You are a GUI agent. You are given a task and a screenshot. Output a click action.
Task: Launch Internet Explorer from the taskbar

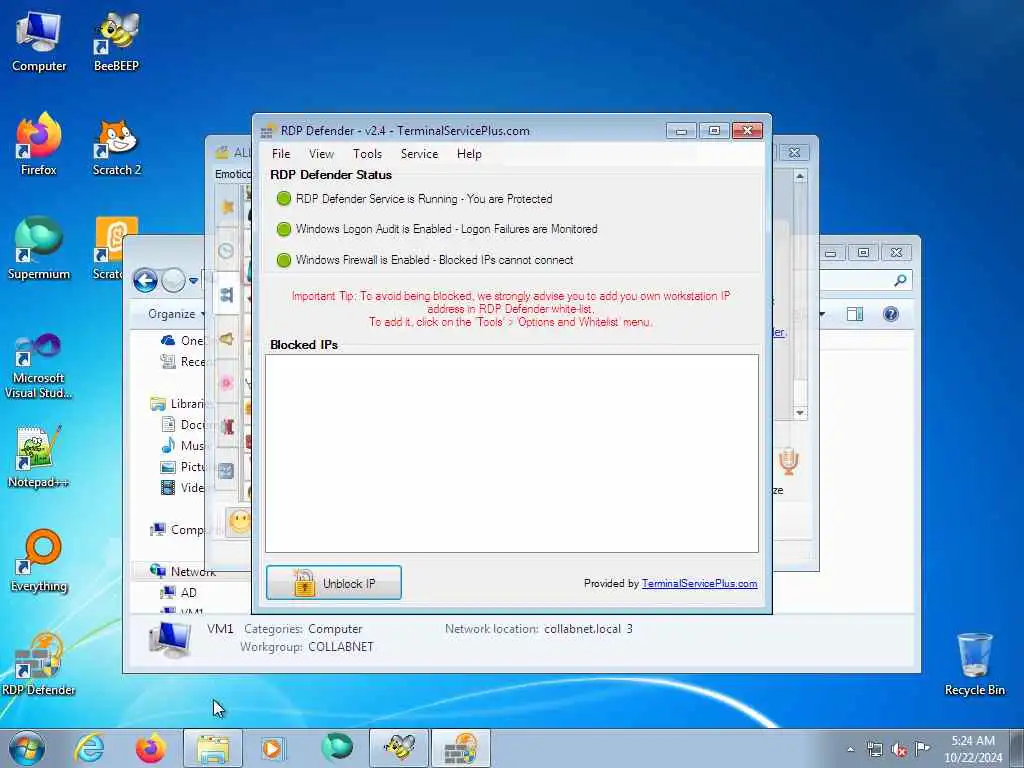(x=89, y=748)
